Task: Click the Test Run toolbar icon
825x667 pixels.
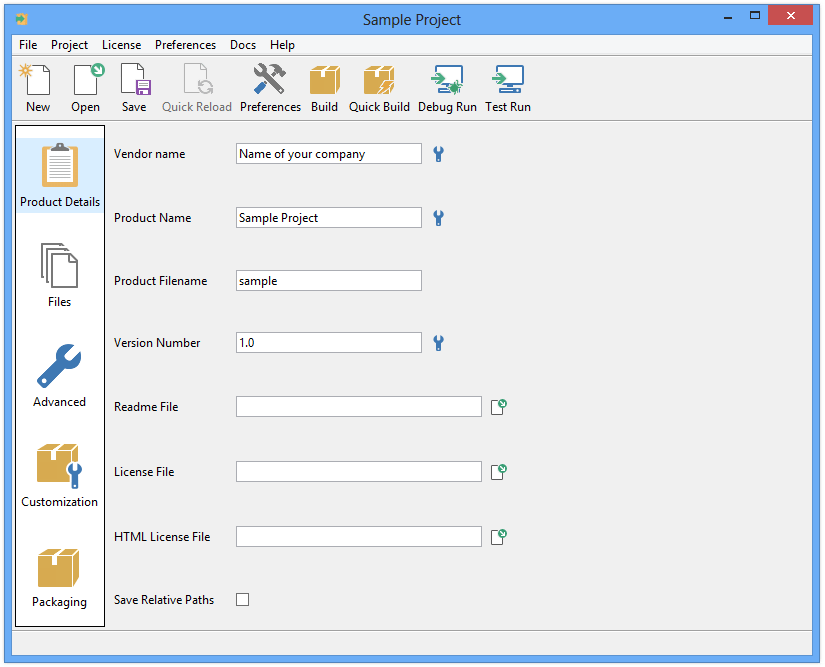Action: [x=508, y=88]
